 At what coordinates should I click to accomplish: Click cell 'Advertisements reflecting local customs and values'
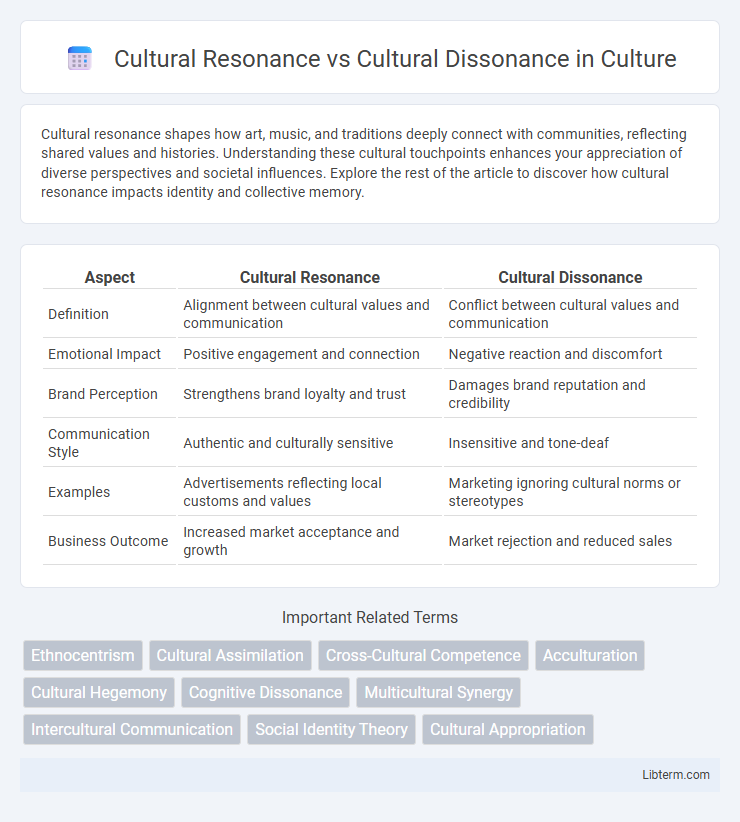click(x=310, y=492)
